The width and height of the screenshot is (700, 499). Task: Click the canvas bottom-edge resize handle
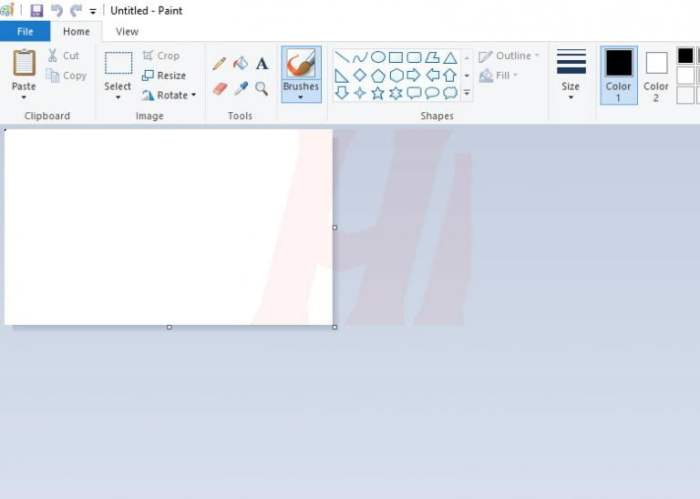[x=169, y=327]
